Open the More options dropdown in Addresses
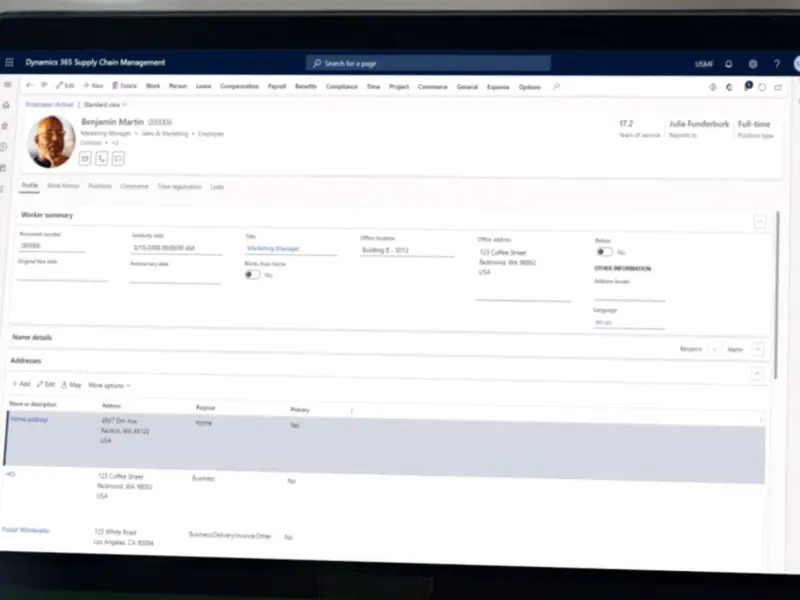Viewport: 800px width, 600px height. [109, 385]
